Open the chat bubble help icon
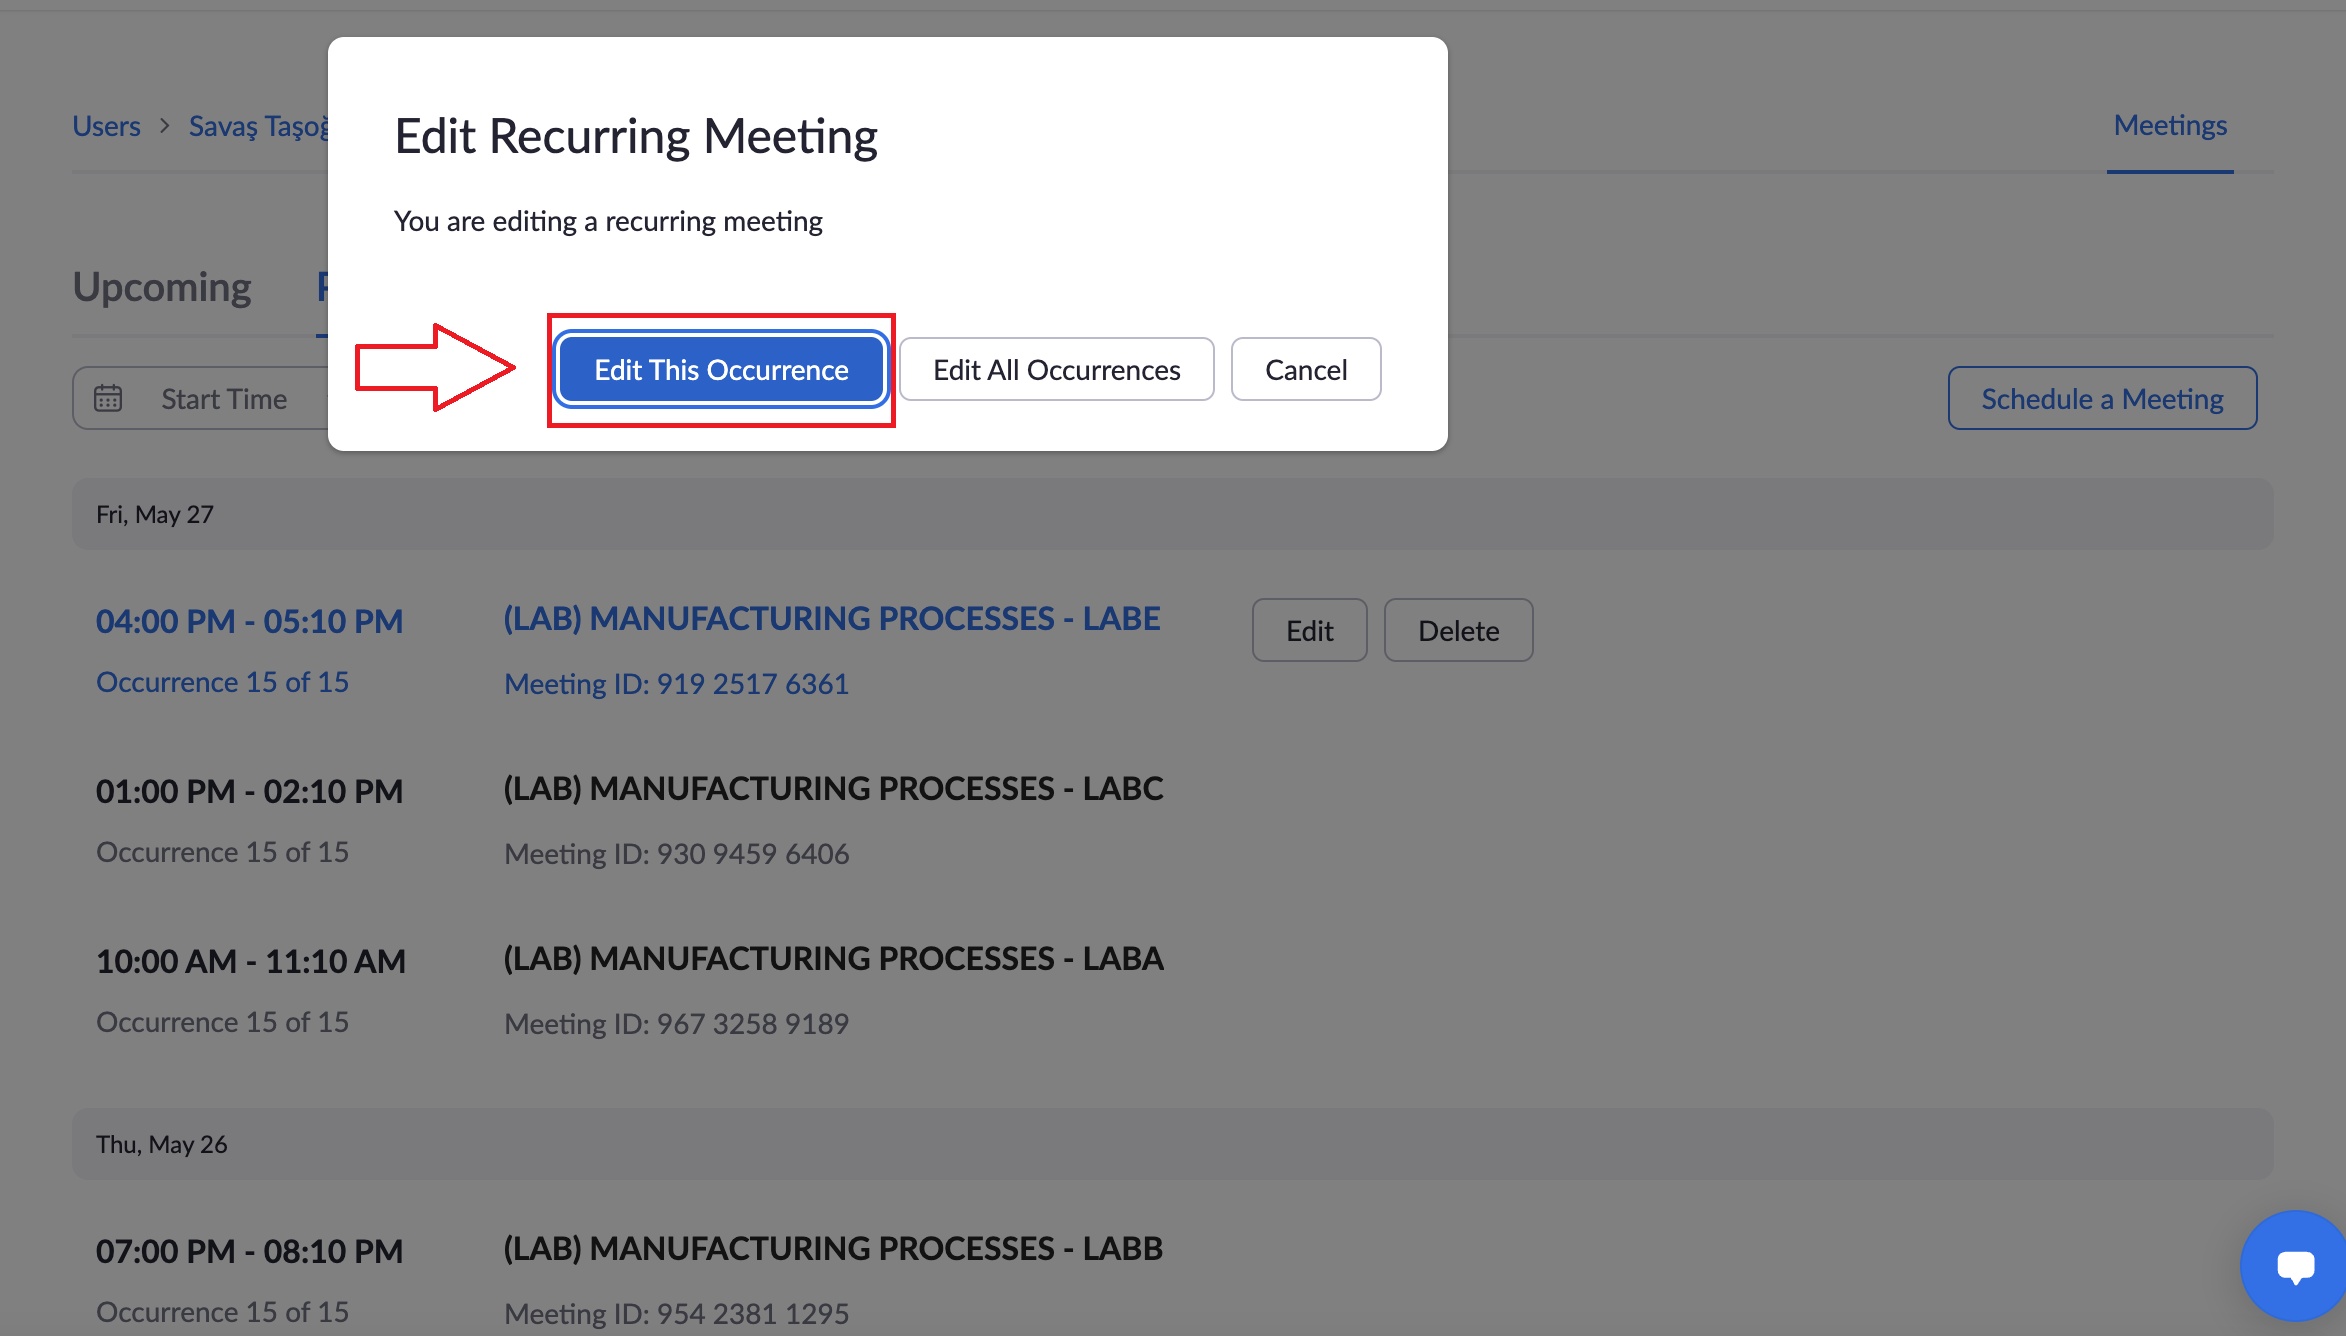The height and width of the screenshot is (1336, 2346). coord(2294,1266)
